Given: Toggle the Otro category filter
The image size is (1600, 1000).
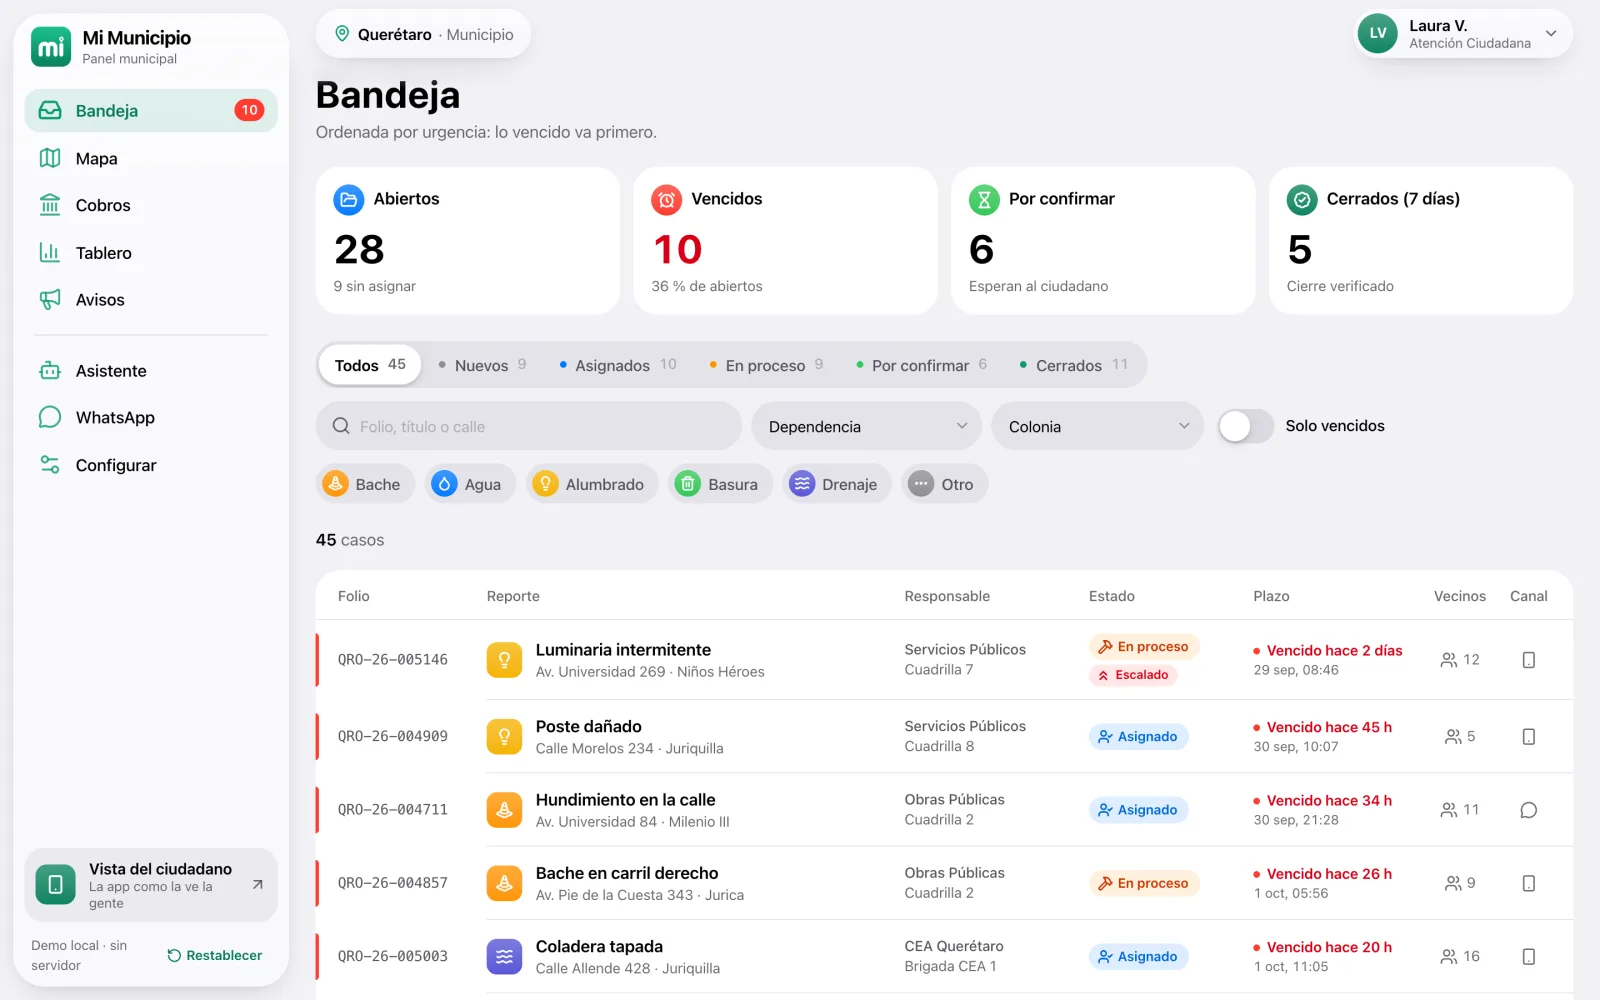Looking at the screenshot, I should pos(944,484).
